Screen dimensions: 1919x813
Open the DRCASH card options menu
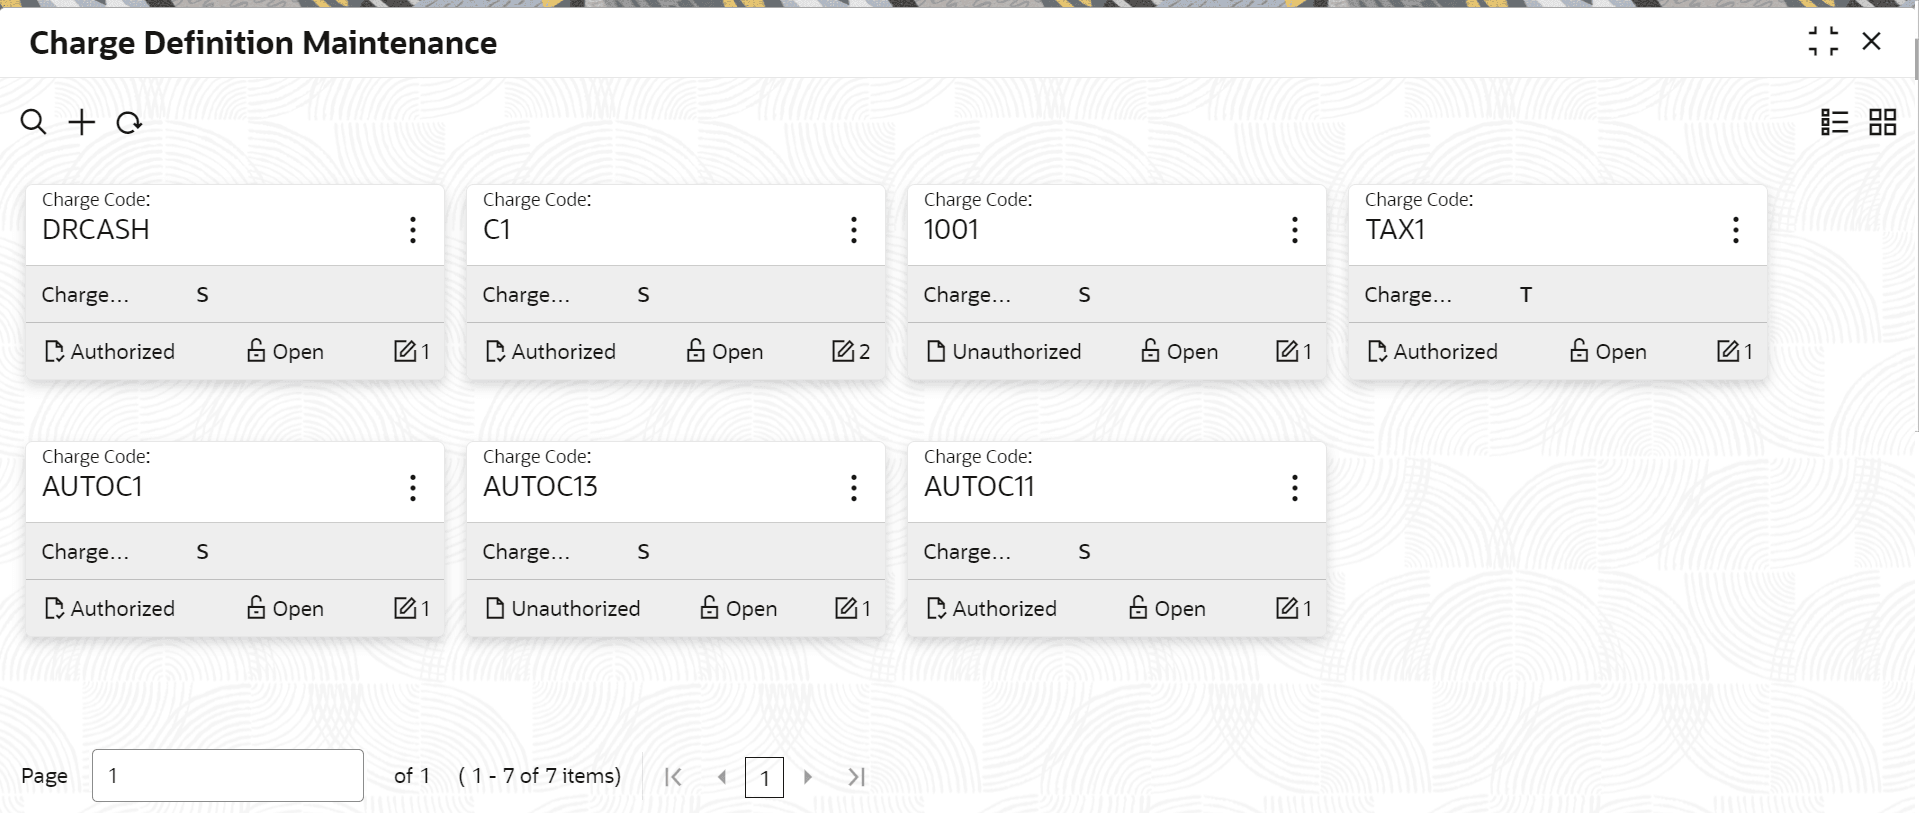pyautogui.click(x=412, y=230)
